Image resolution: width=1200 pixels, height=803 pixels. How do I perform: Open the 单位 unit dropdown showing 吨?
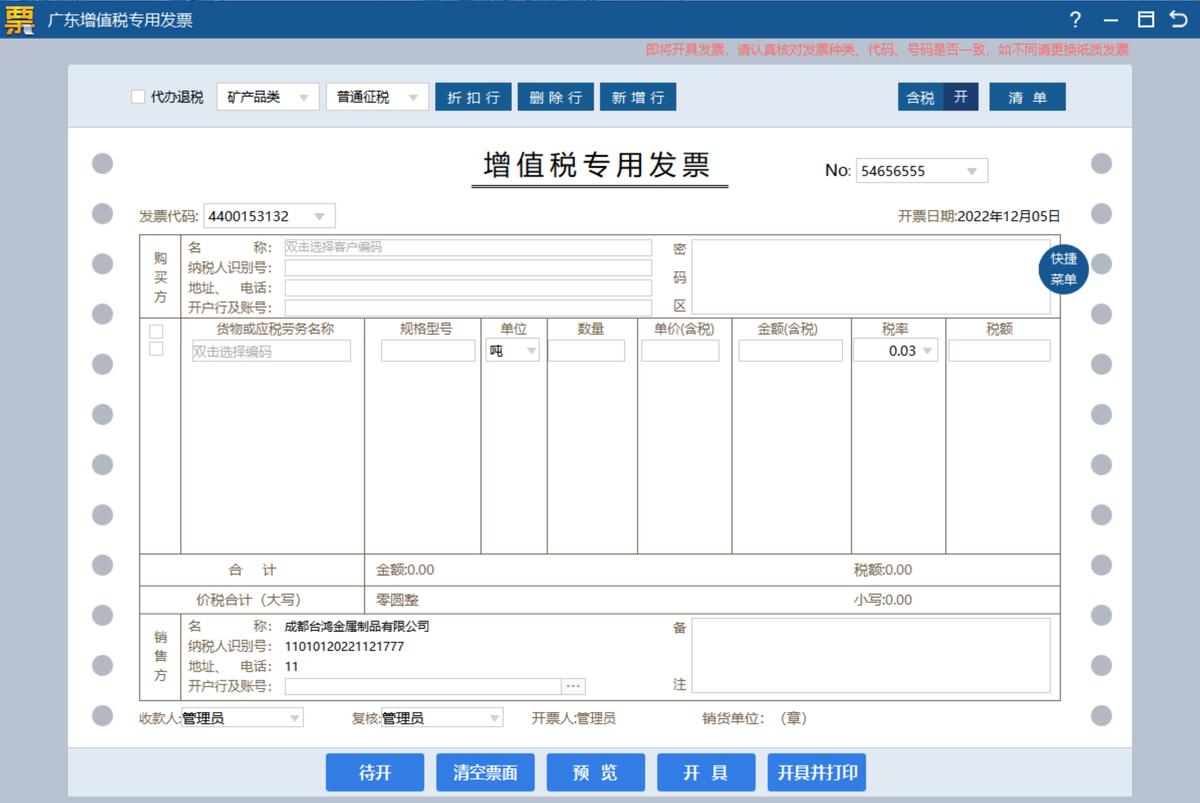[512, 351]
